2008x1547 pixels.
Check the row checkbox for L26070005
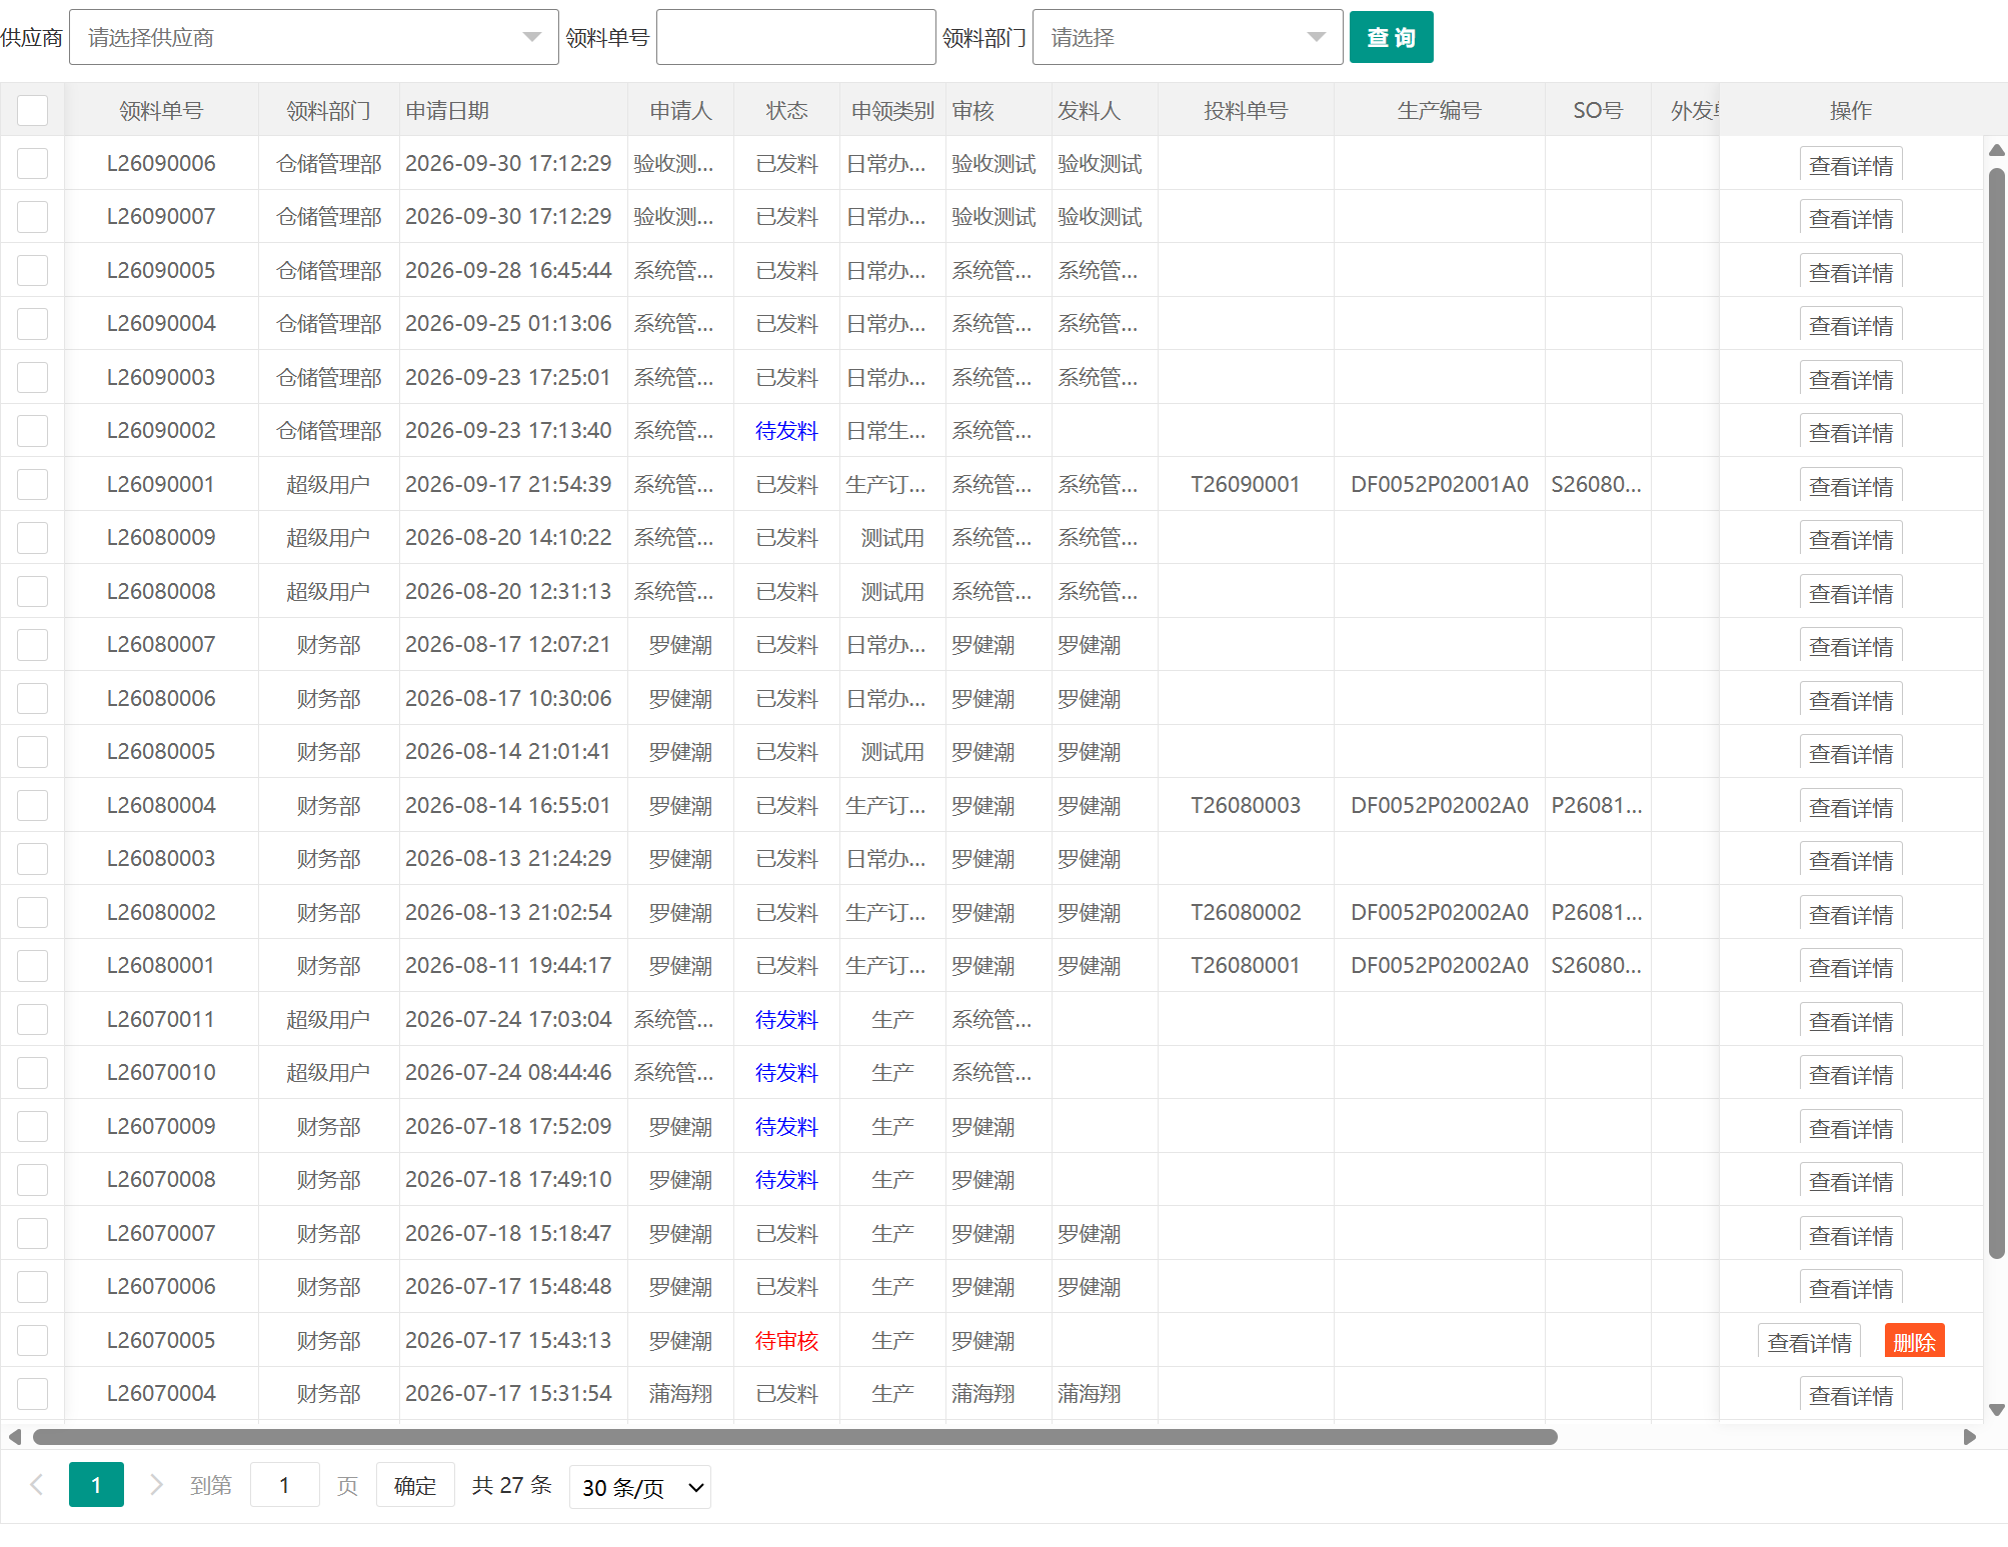(x=32, y=1340)
